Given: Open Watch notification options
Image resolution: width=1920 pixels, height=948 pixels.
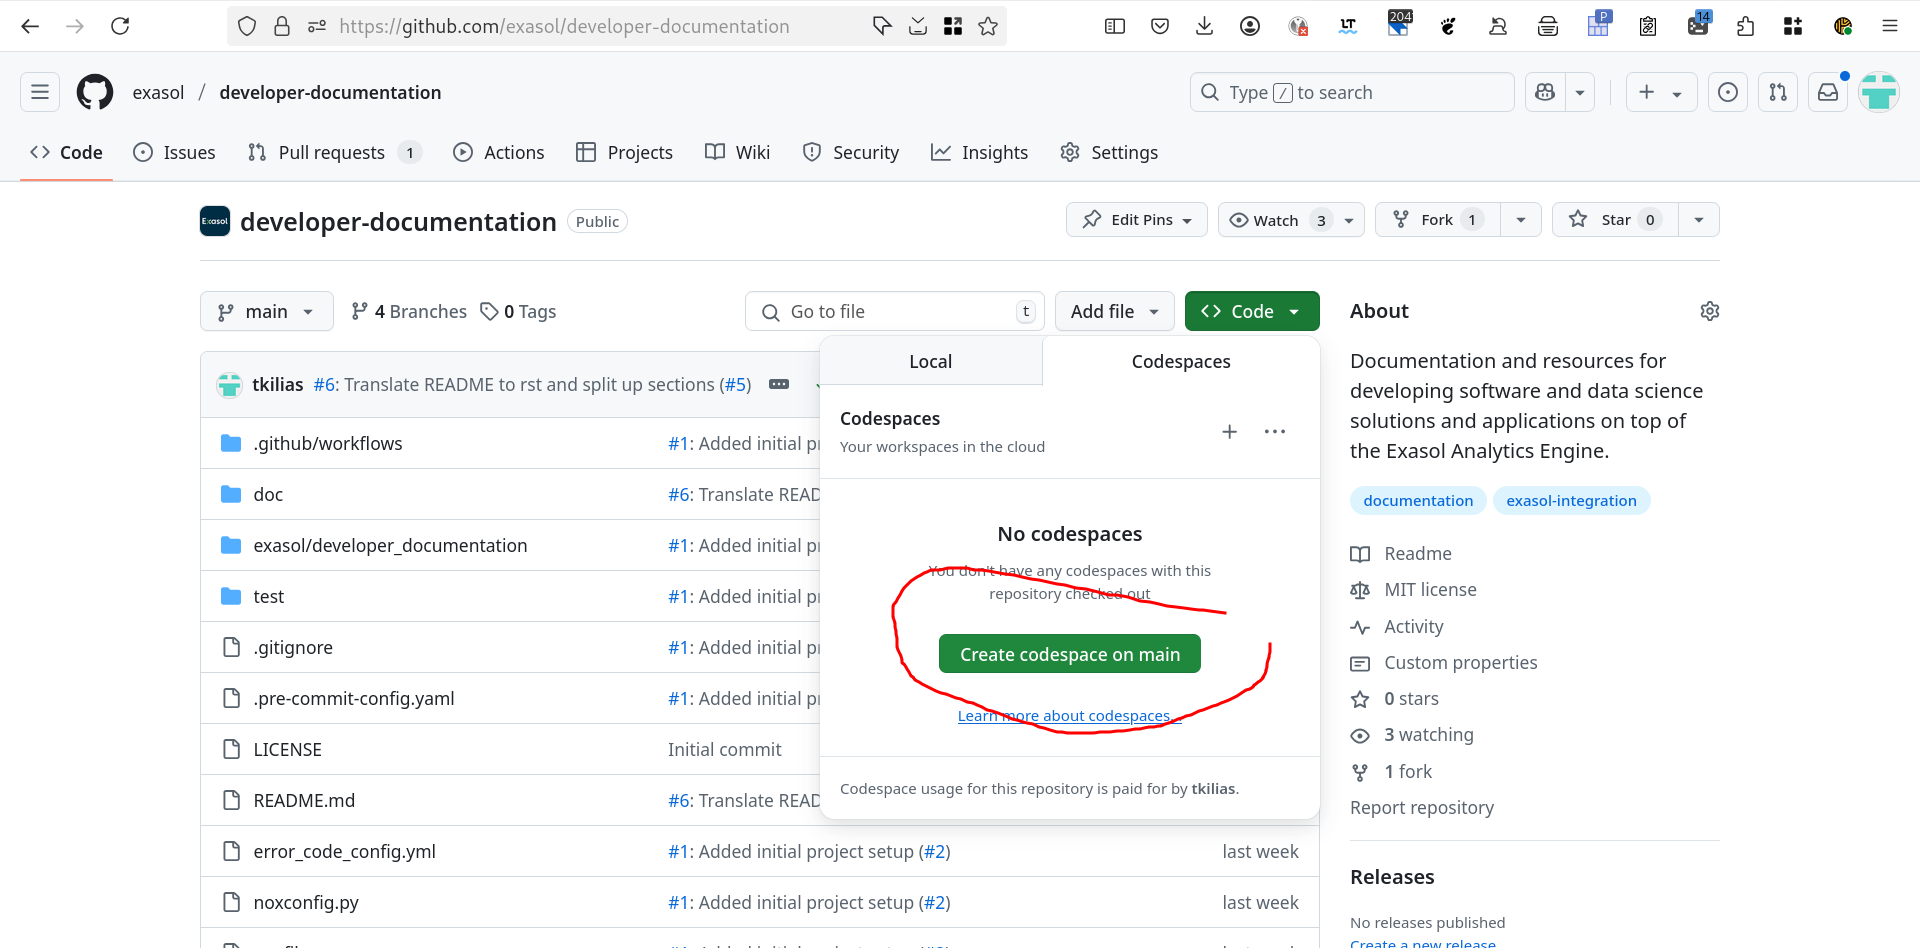Looking at the screenshot, I should coord(1291,220).
